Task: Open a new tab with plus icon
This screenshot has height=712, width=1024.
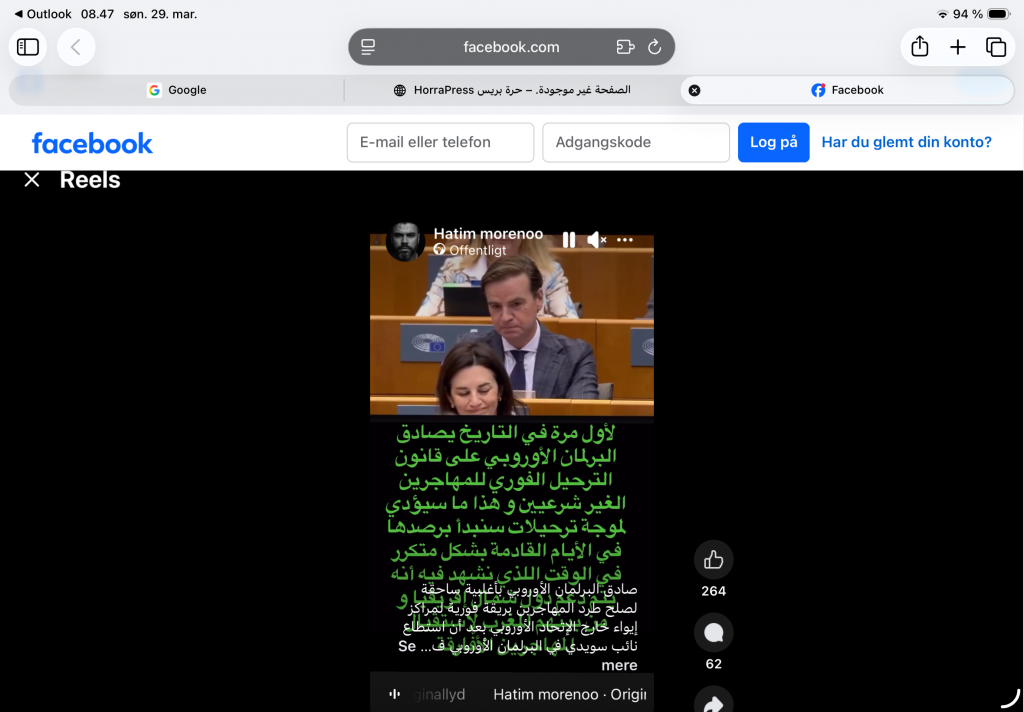Action: tap(958, 47)
